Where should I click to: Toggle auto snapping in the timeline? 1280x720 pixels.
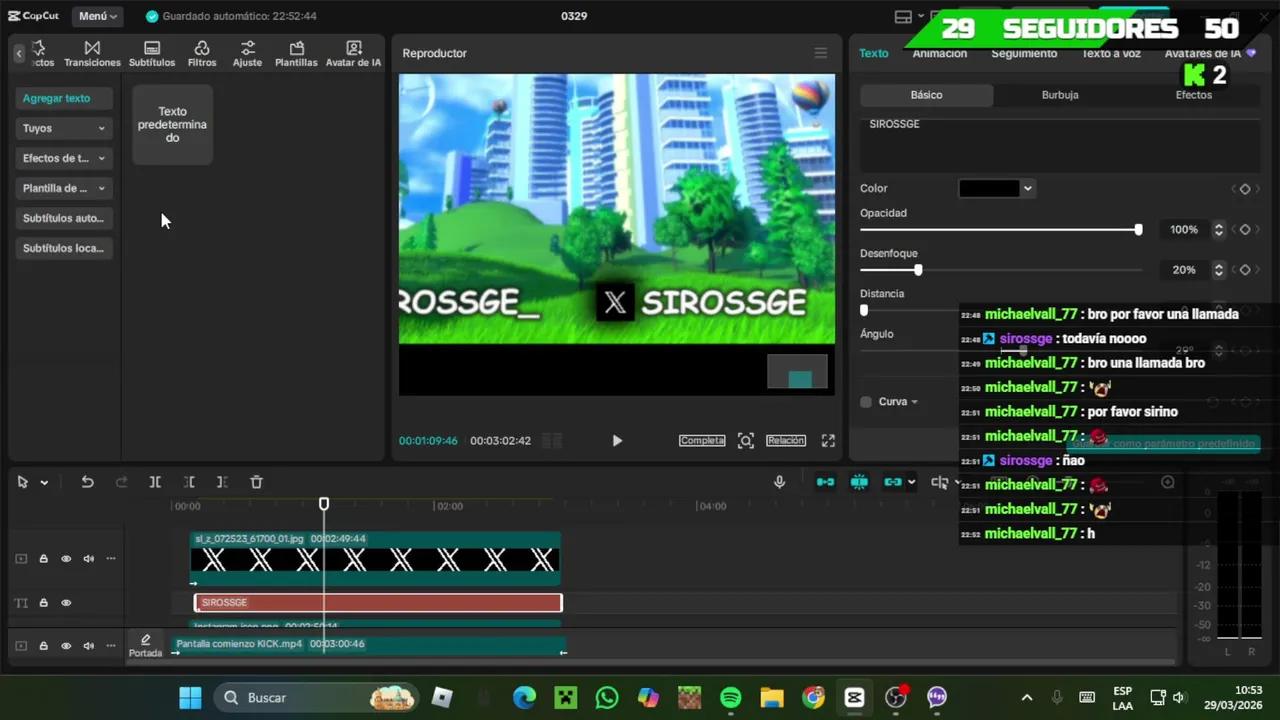pyautogui.click(x=859, y=482)
